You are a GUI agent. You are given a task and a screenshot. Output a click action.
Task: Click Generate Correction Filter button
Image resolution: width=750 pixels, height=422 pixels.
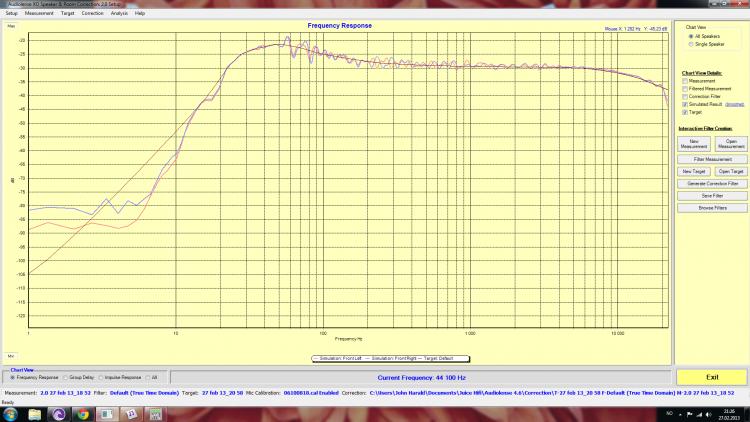point(712,184)
